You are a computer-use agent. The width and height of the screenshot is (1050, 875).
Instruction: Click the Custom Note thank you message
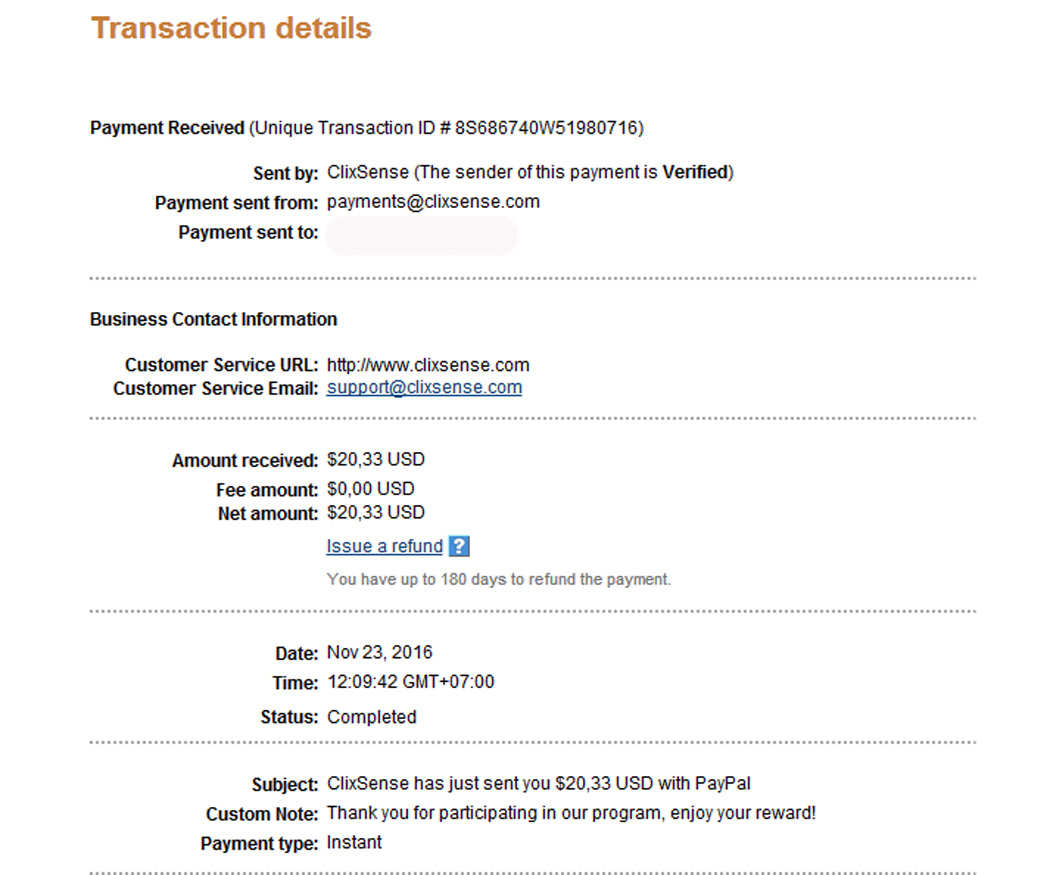tap(571, 813)
